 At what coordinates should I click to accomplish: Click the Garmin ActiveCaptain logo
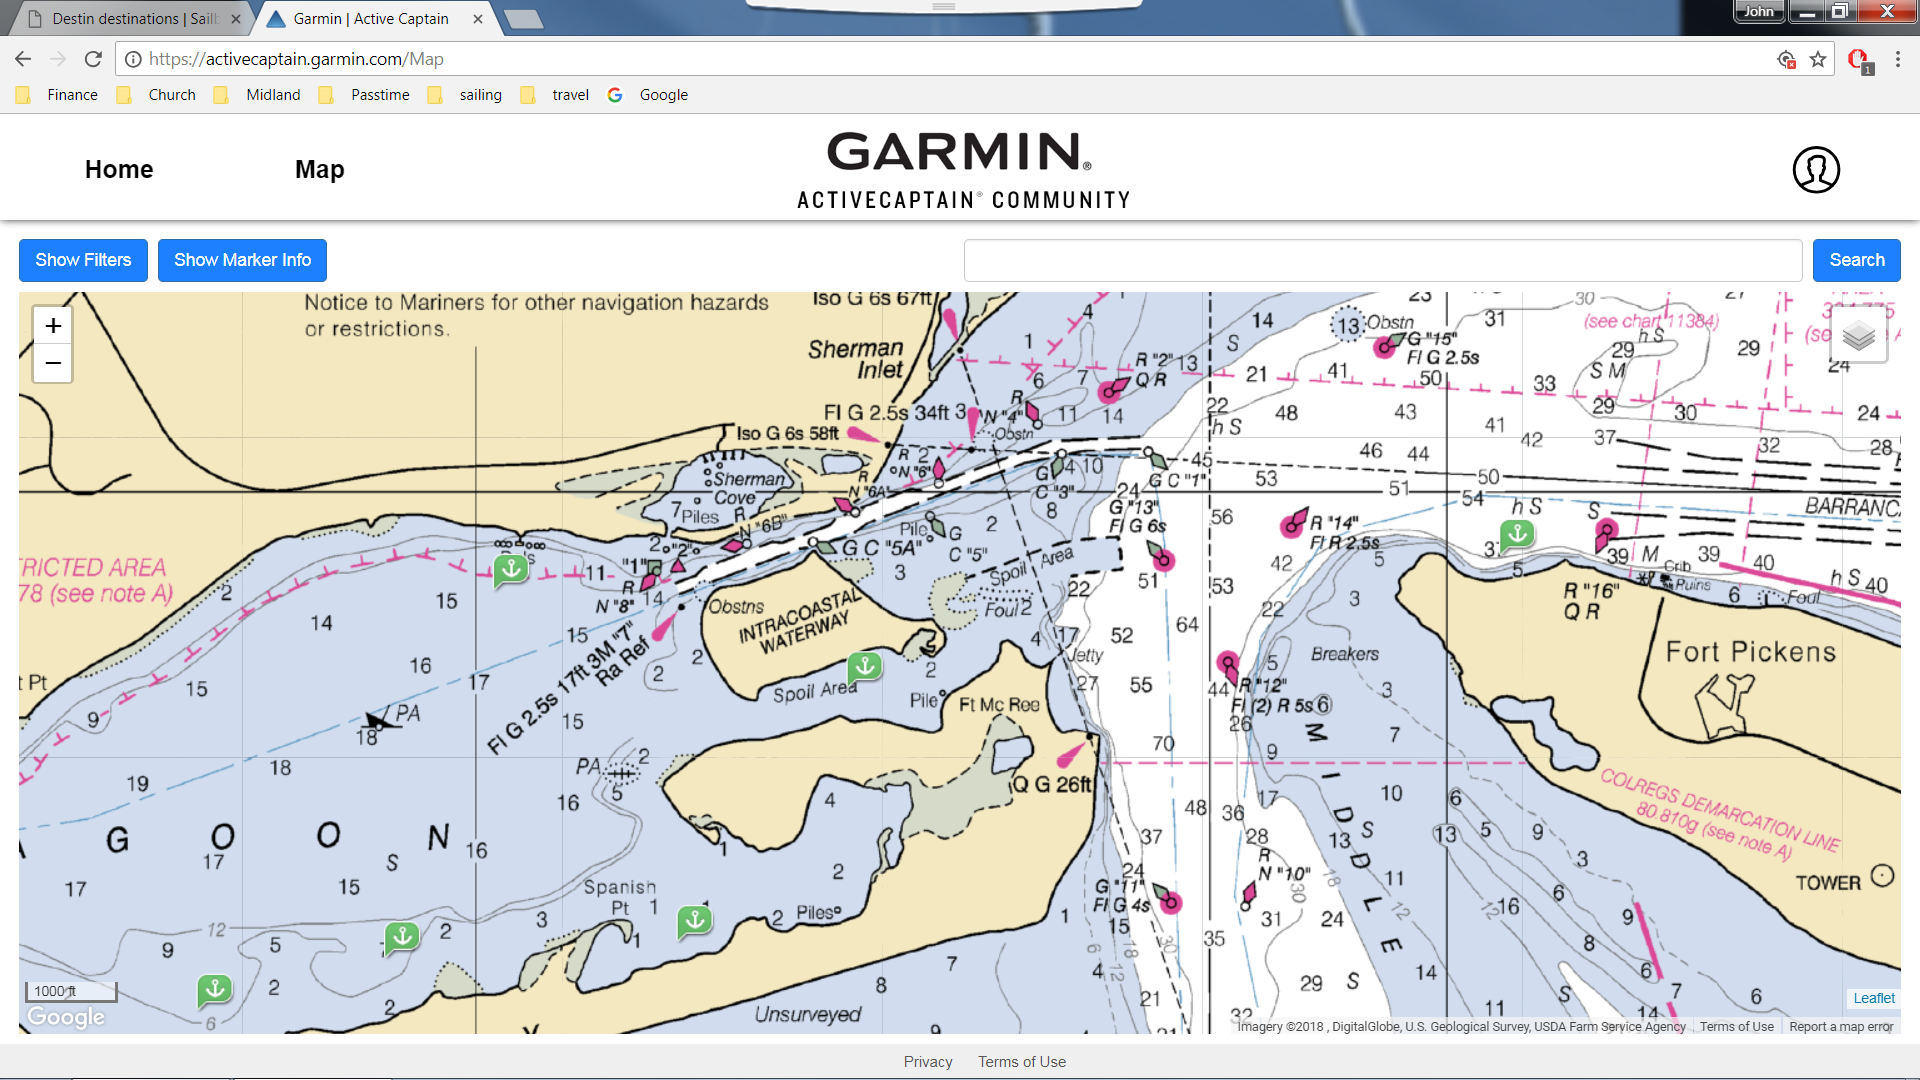(963, 171)
